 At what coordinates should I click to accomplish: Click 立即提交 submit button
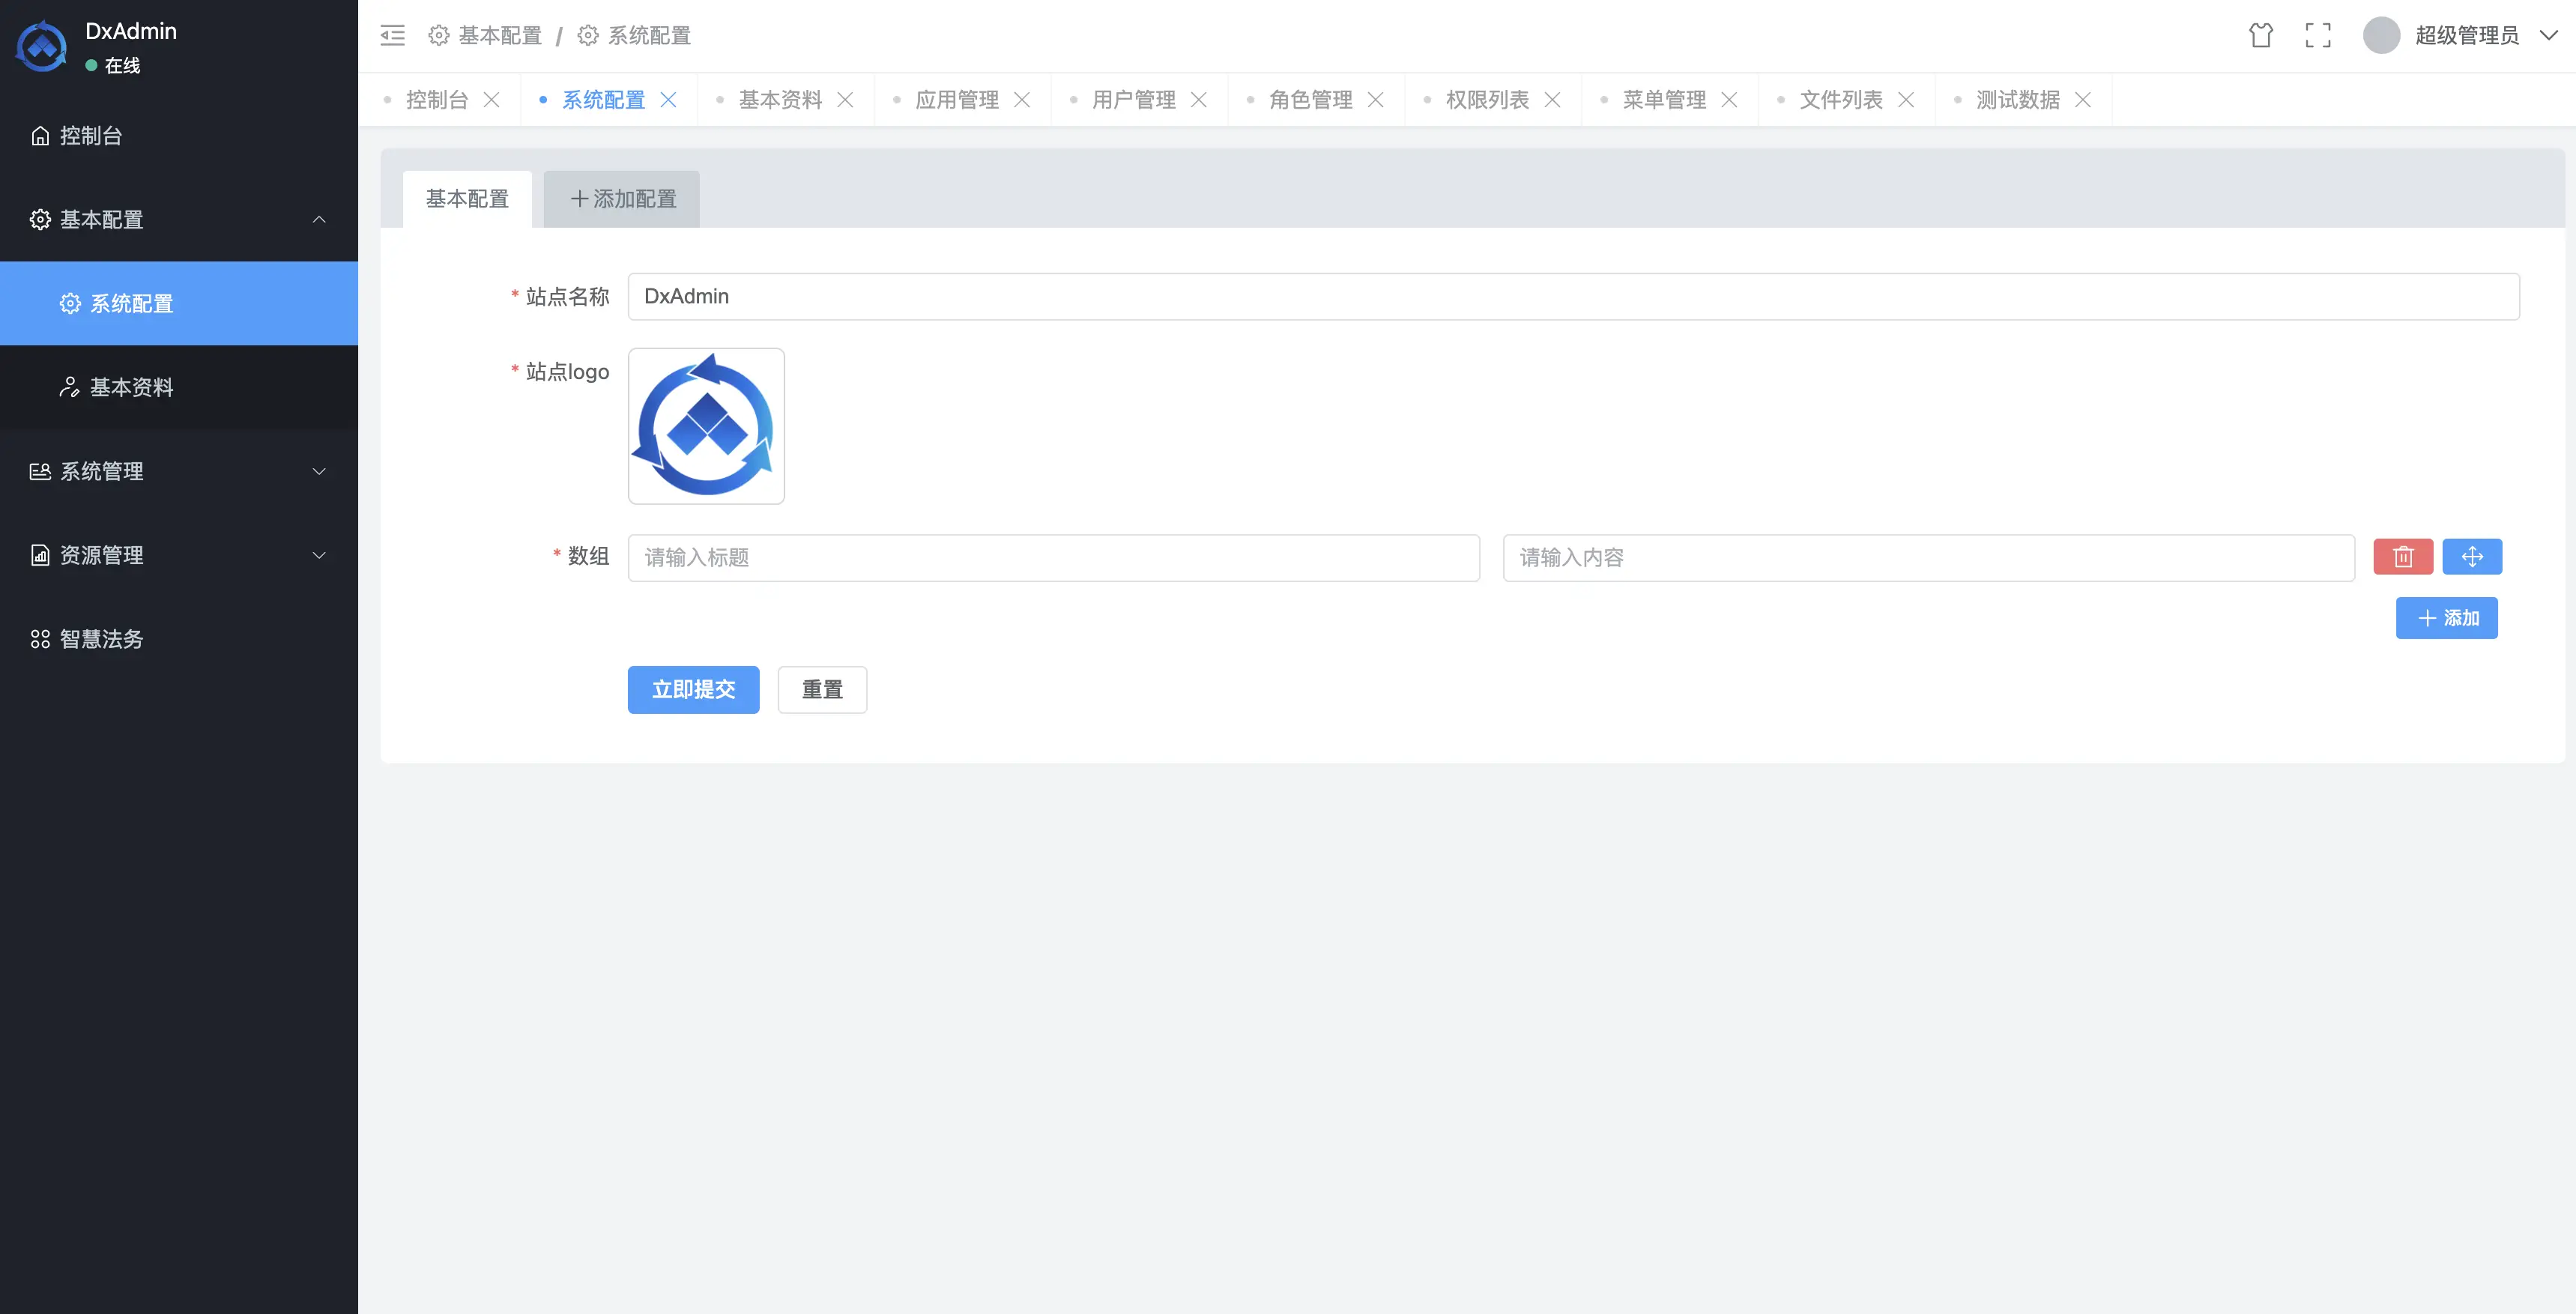[x=693, y=690]
